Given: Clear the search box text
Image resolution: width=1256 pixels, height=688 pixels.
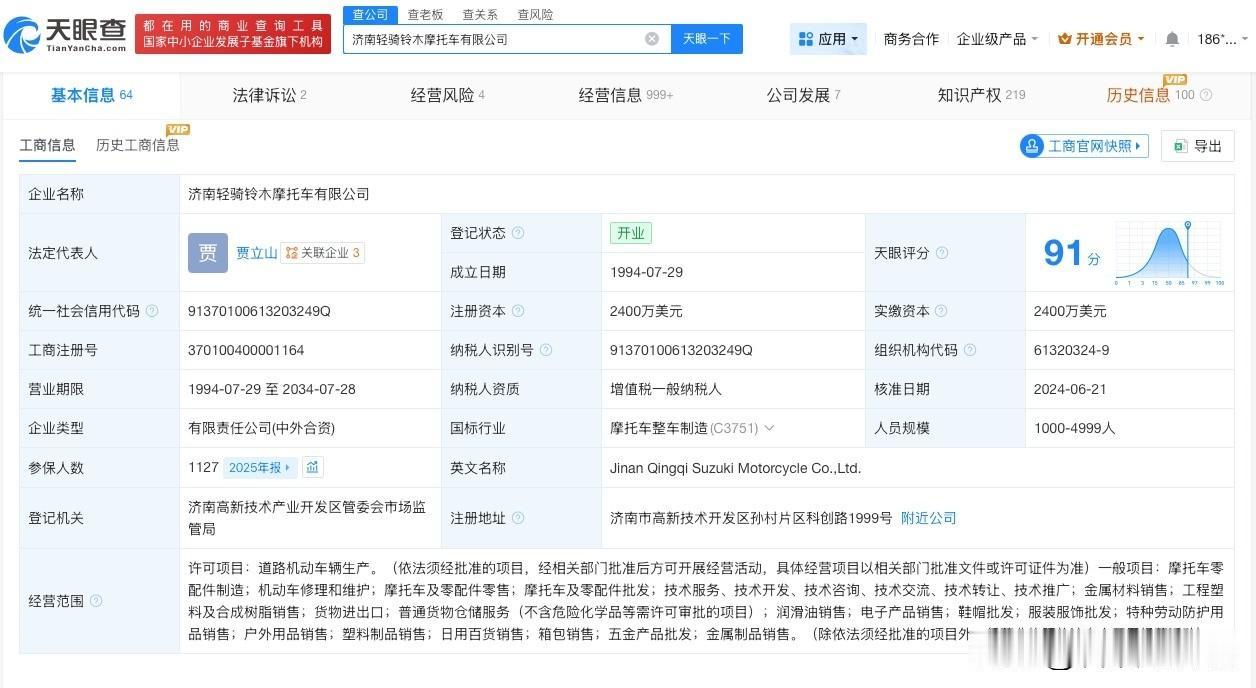Looking at the screenshot, I should coord(652,39).
